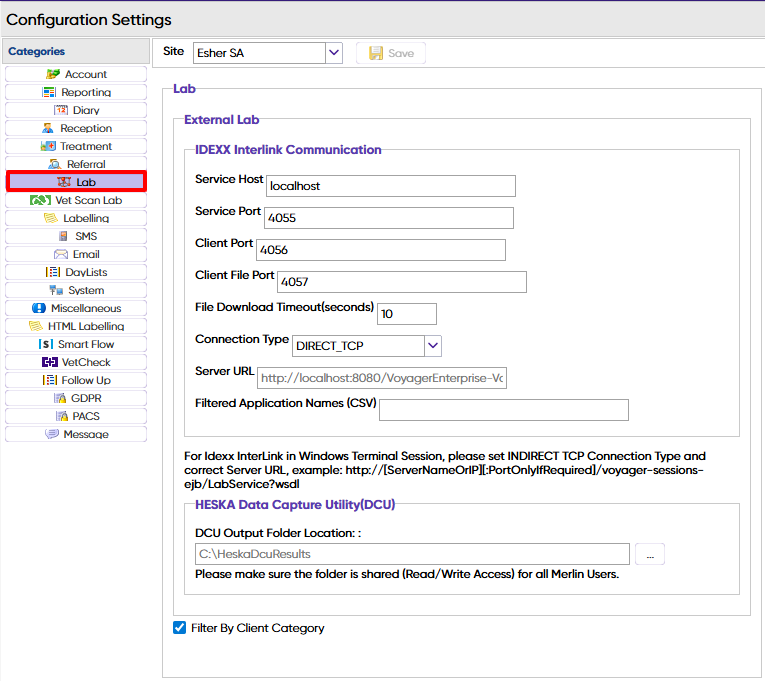
Task: Open the Site dropdown
Action: point(333,53)
